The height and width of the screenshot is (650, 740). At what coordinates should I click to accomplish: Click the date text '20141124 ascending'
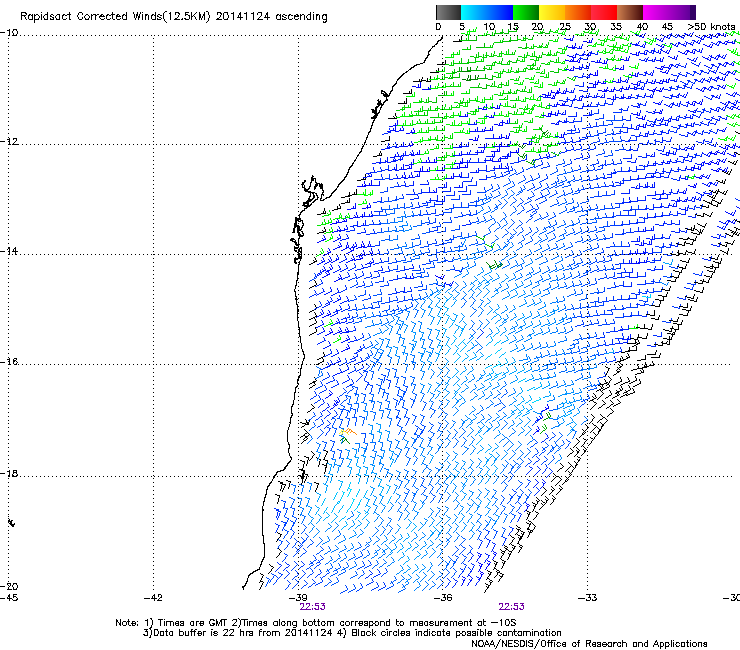[x=271, y=17]
